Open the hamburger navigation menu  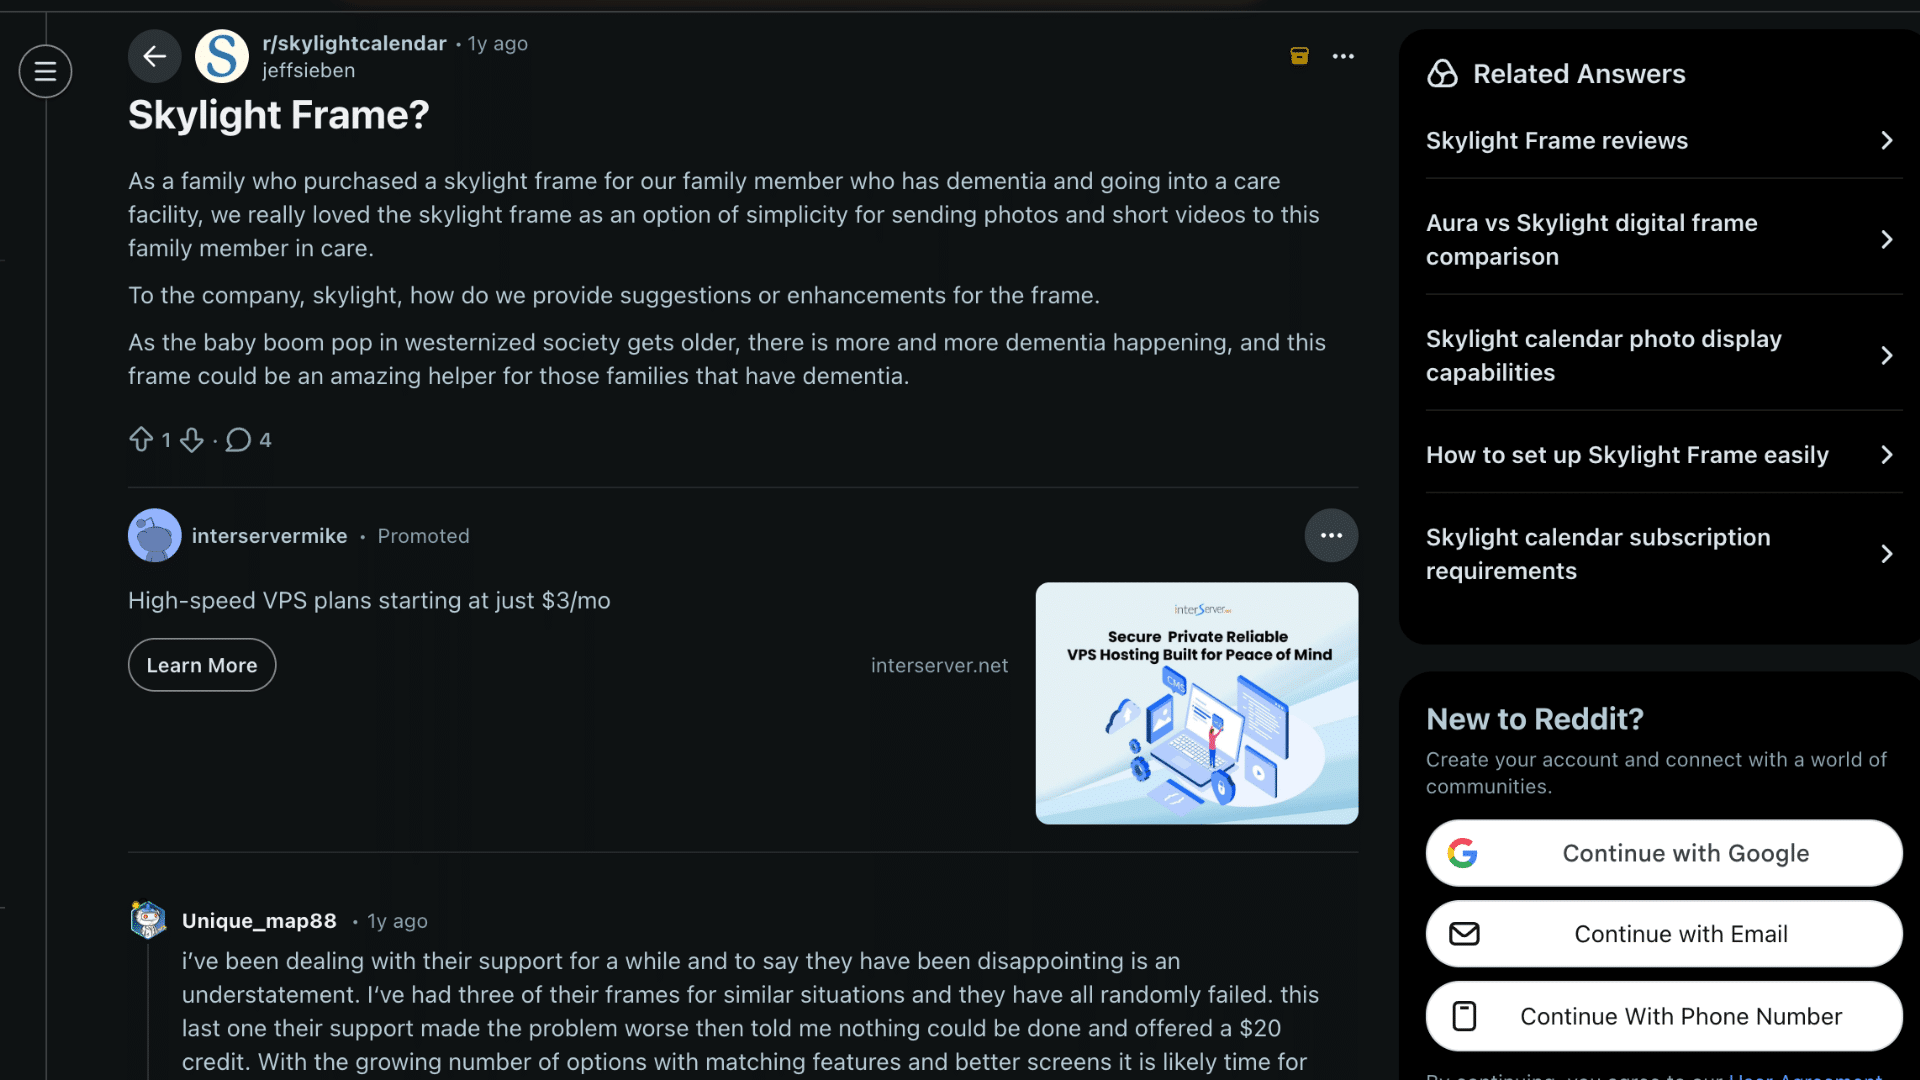tap(45, 71)
